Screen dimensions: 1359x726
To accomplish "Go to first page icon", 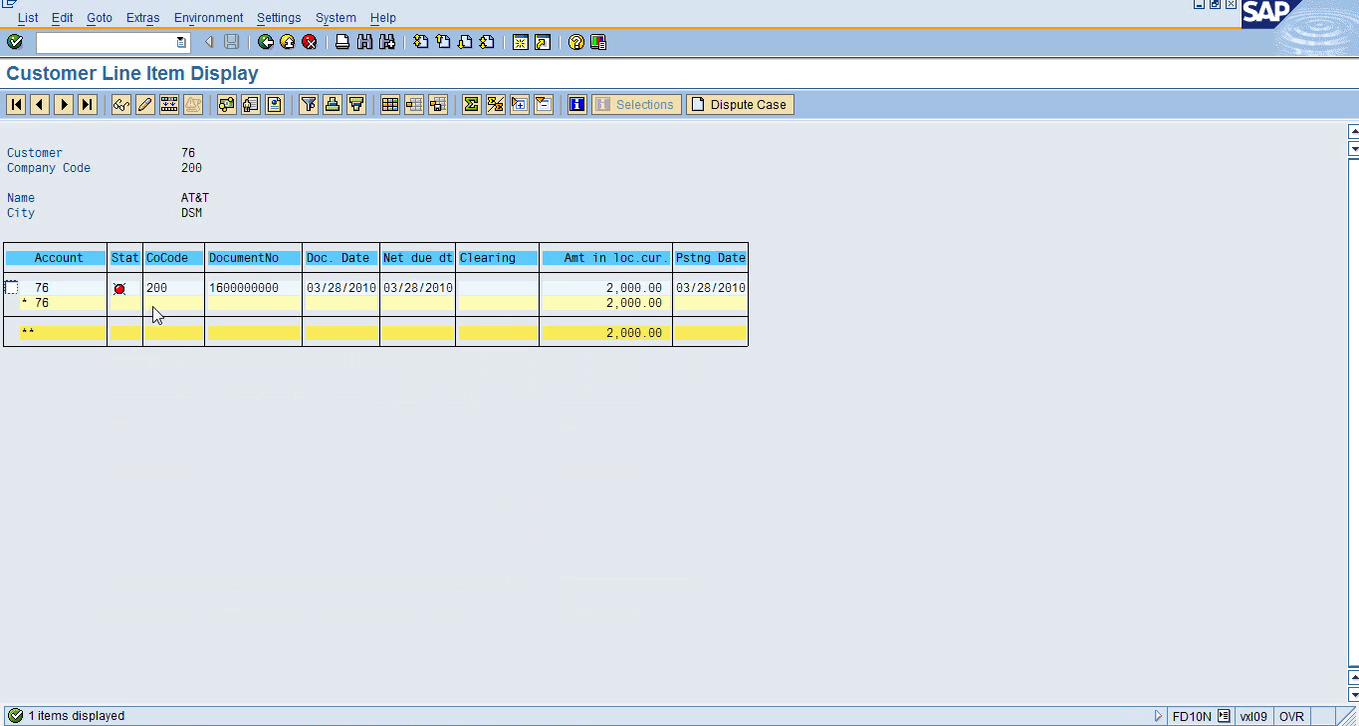I will [420, 42].
